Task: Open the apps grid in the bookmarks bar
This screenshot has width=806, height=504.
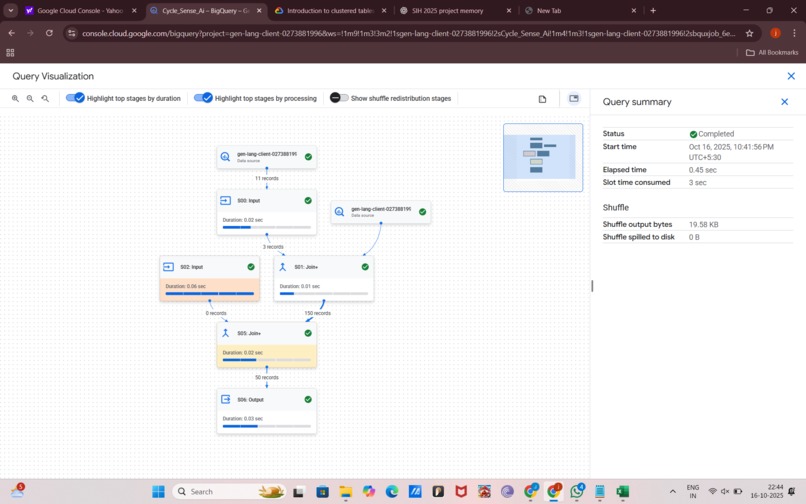Action: click(x=10, y=52)
